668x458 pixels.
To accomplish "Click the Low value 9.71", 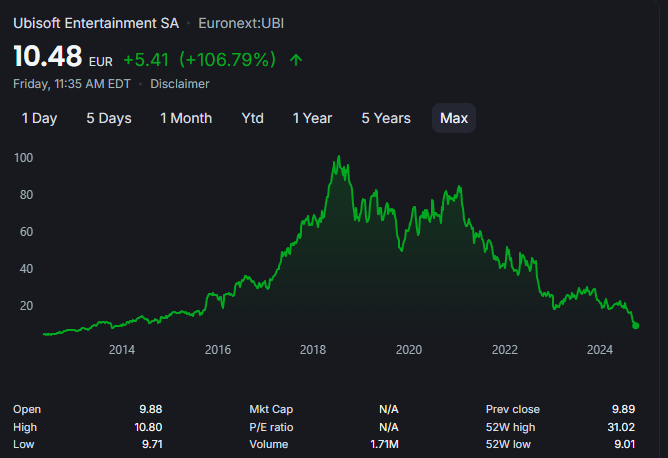I will pyautogui.click(x=152, y=444).
